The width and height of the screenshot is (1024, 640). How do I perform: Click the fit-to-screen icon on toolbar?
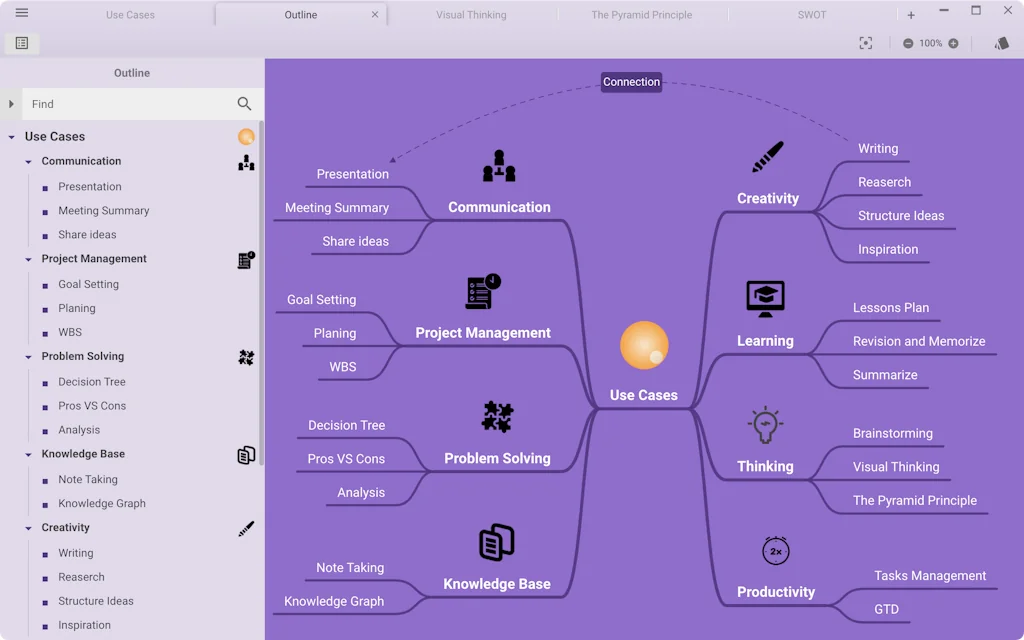866,43
